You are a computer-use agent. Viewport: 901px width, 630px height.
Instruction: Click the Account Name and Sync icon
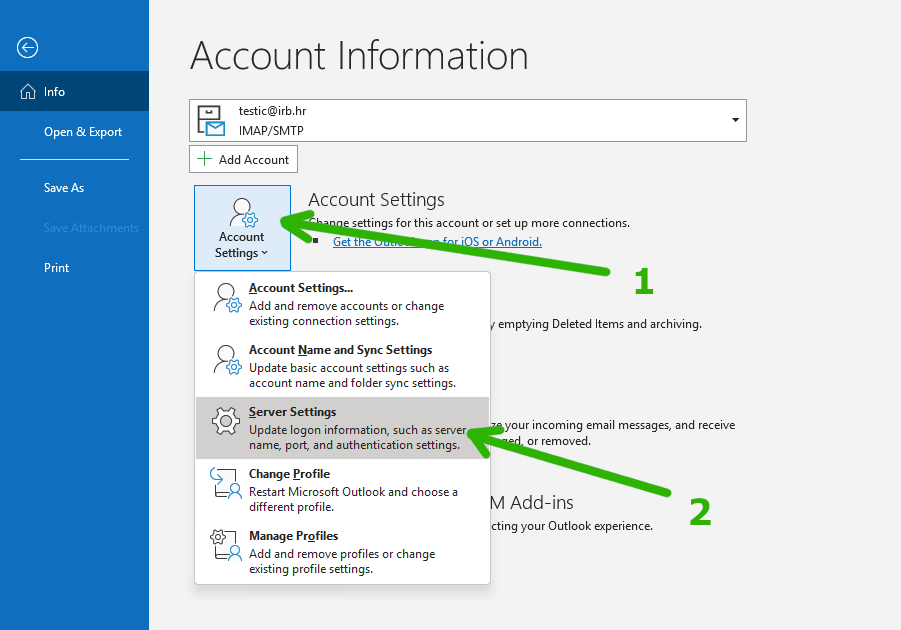(x=227, y=360)
